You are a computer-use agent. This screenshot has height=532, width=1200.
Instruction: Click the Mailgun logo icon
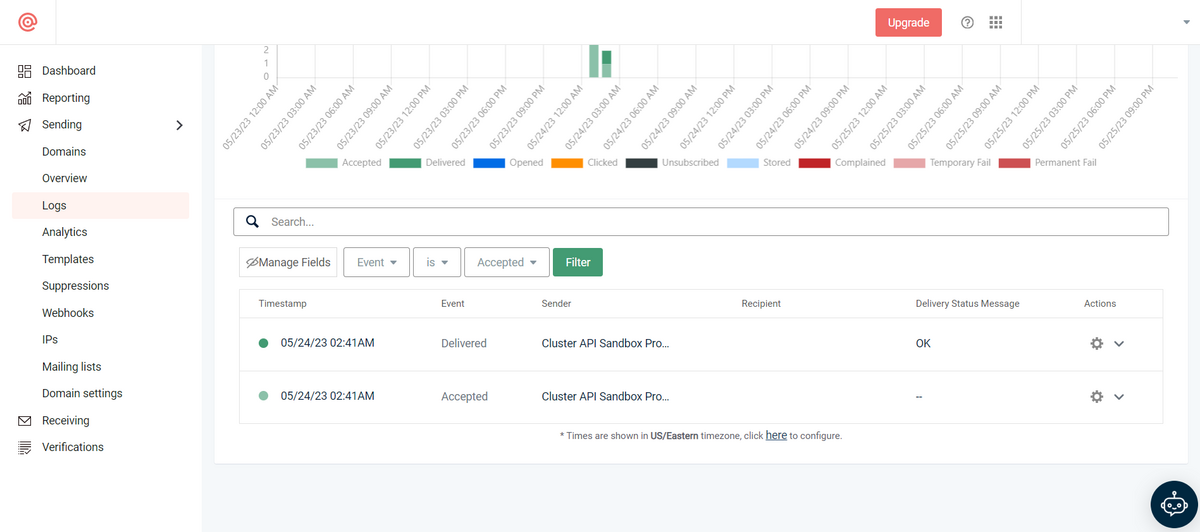click(x=27, y=22)
